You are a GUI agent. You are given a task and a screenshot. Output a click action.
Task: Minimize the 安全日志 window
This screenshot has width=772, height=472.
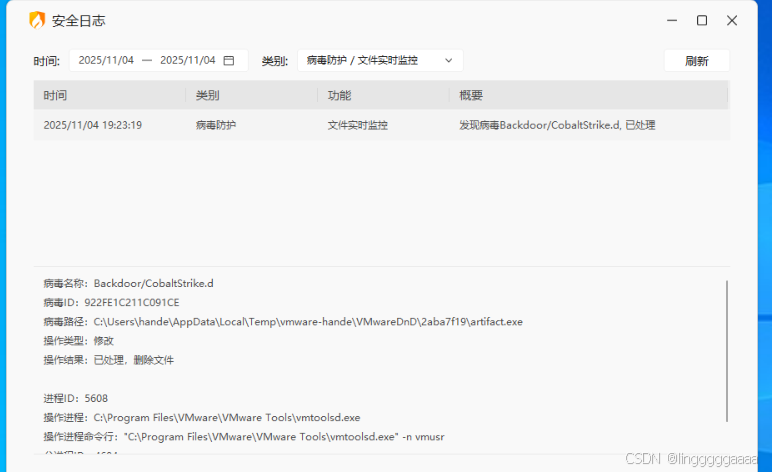coord(672,20)
